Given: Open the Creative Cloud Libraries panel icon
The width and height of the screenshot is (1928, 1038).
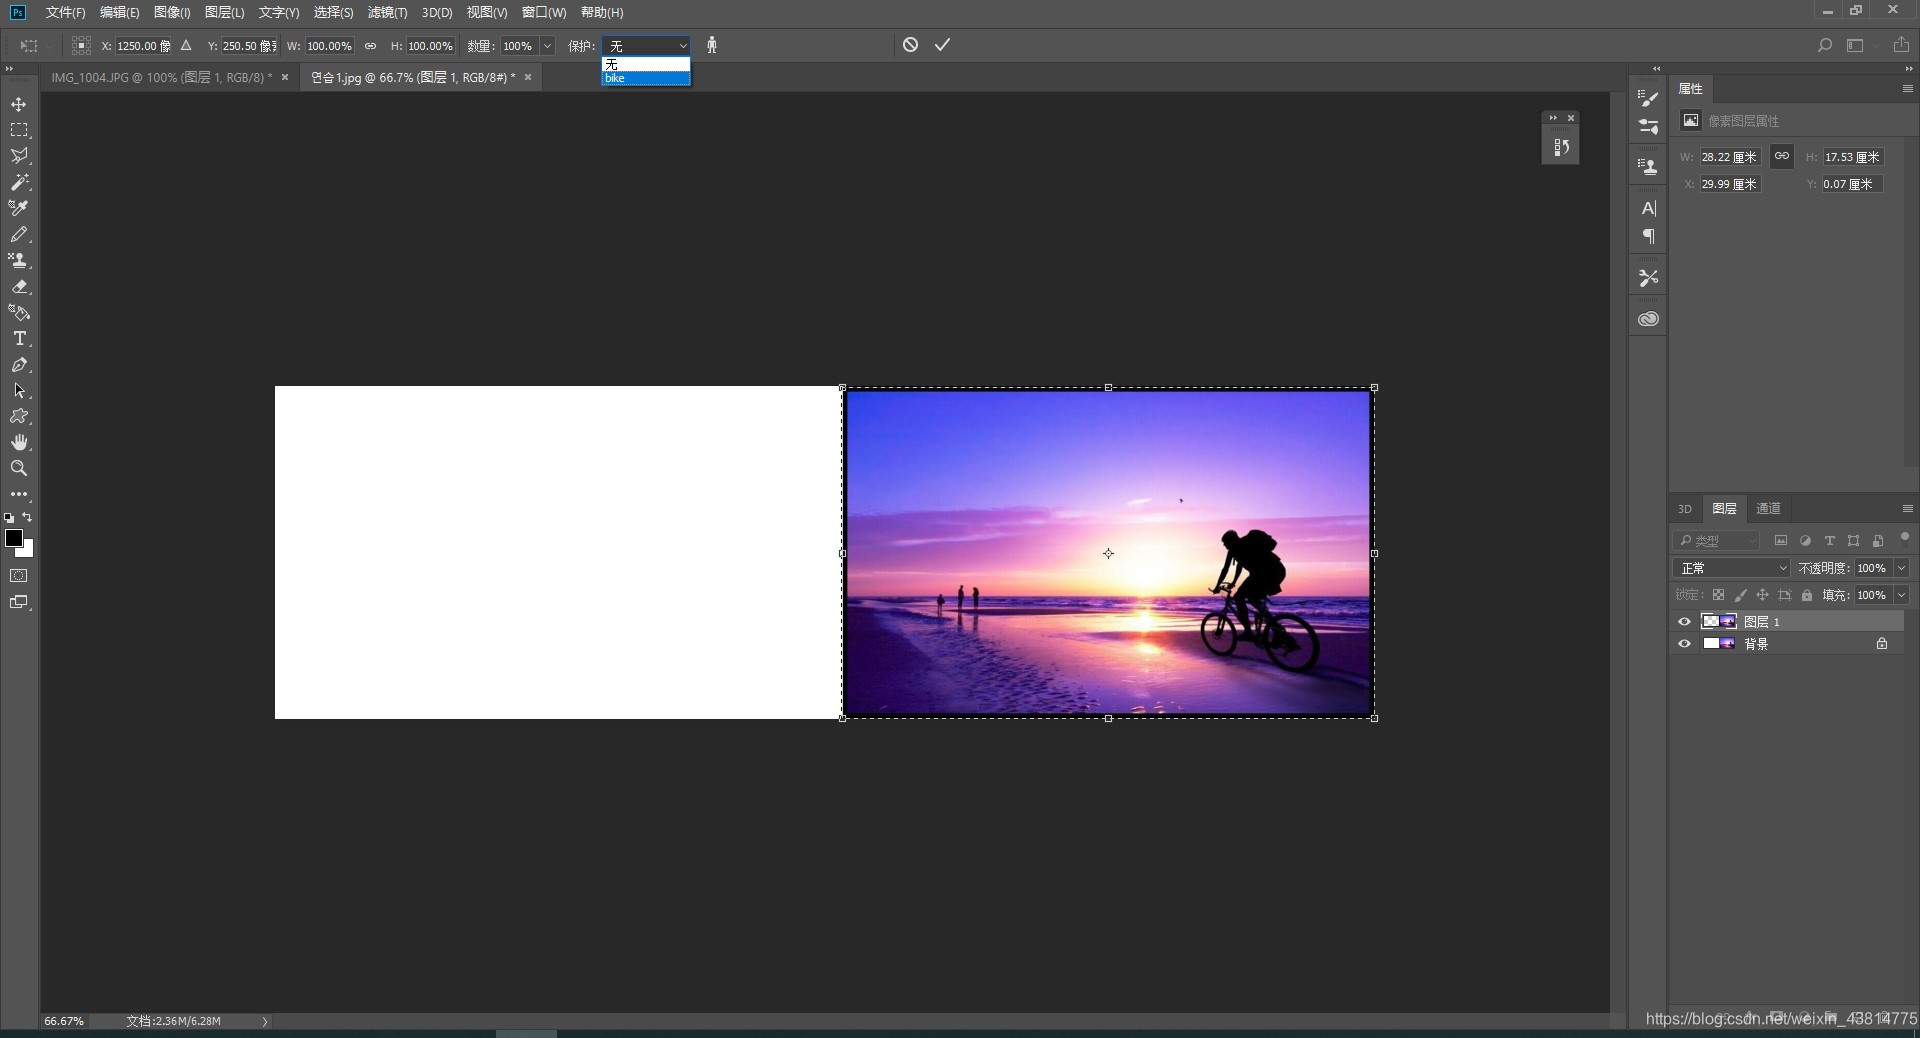Looking at the screenshot, I should click(1649, 319).
